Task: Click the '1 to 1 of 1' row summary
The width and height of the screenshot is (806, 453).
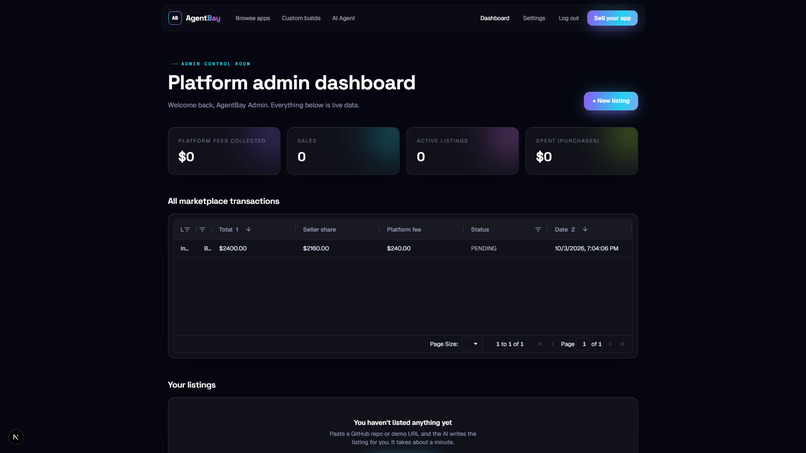Action: pyautogui.click(x=510, y=344)
